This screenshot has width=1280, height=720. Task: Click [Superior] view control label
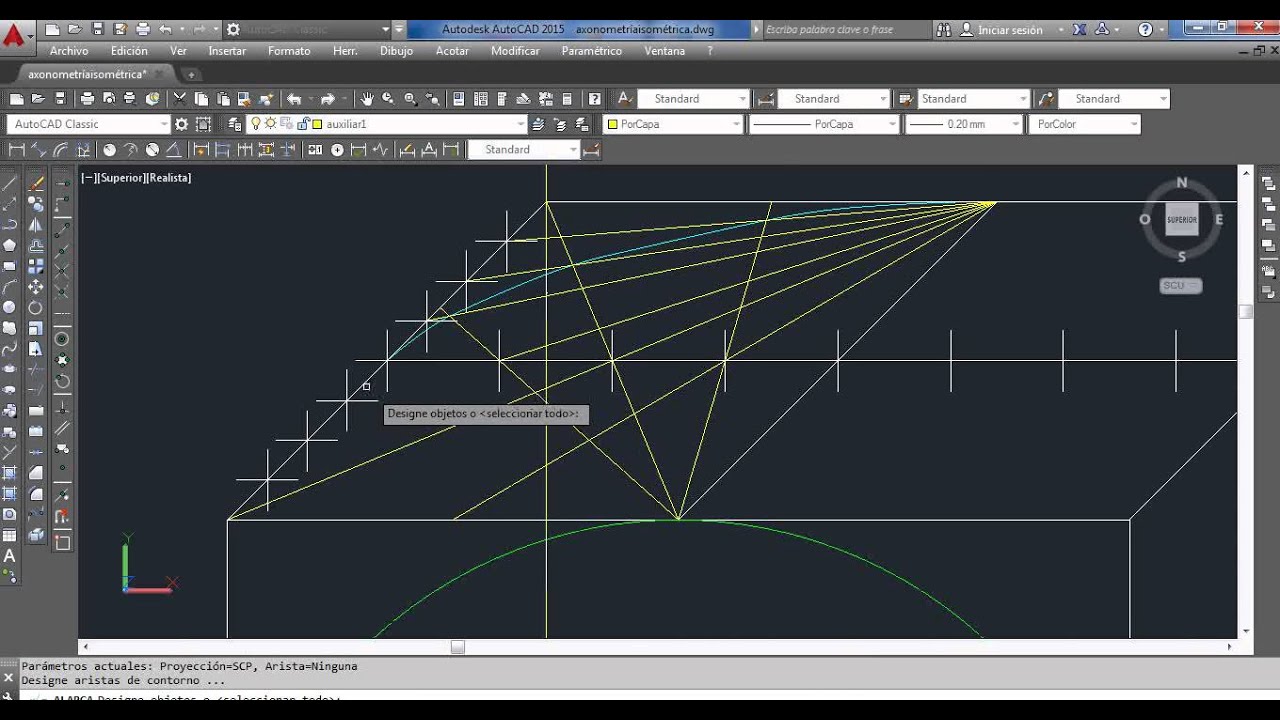(122, 177)
